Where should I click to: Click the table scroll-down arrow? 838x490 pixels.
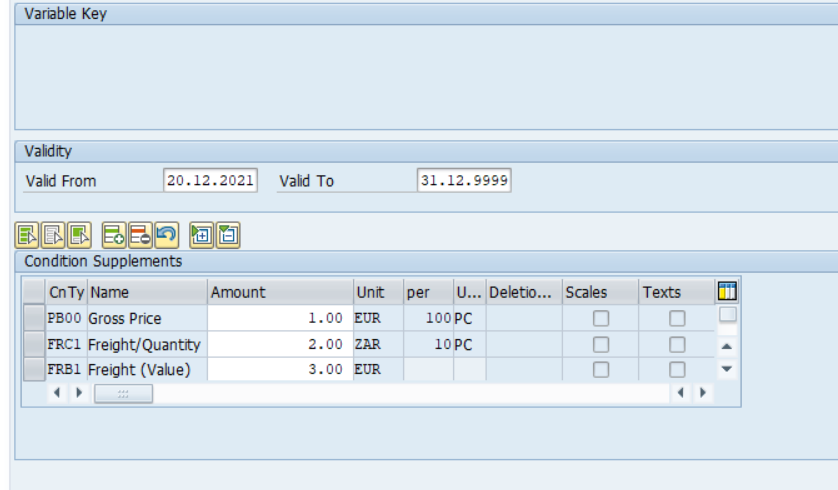click(x=727, y=369)
